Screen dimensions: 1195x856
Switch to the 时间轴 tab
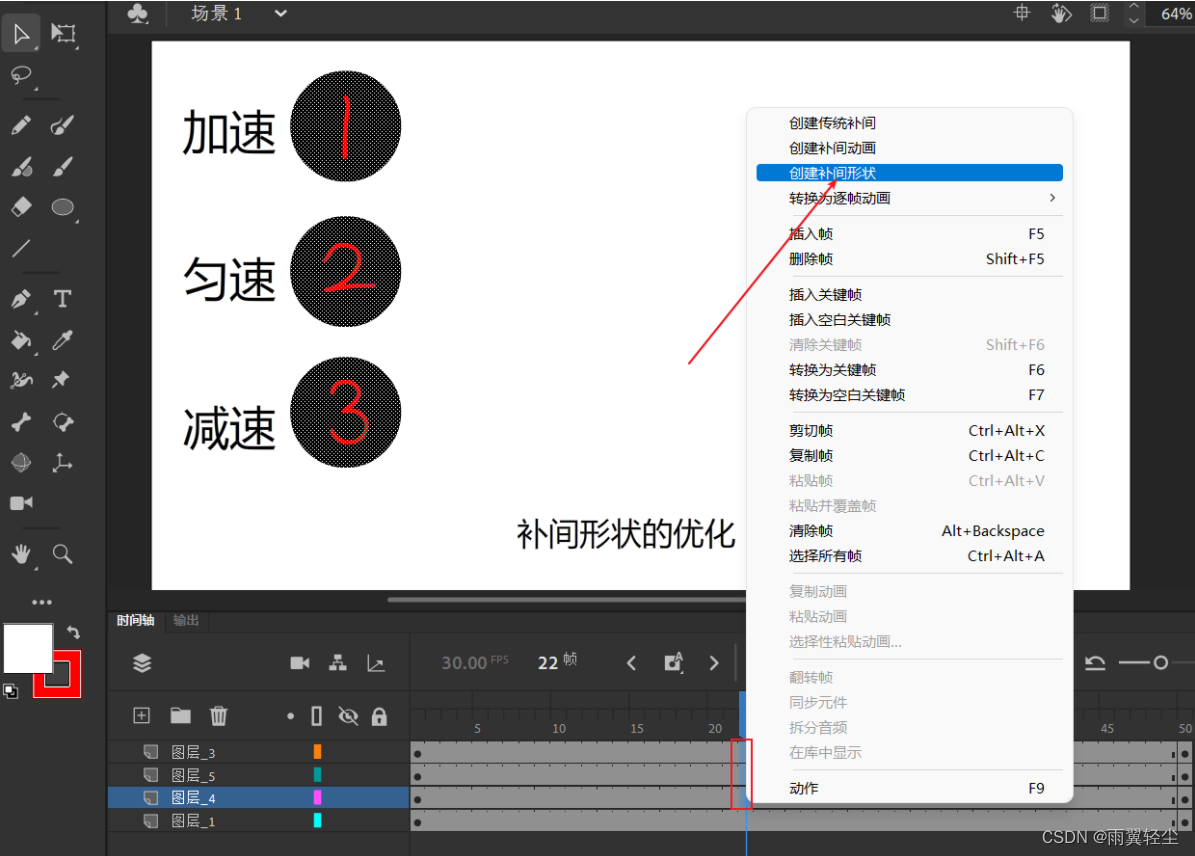(136, 620)
